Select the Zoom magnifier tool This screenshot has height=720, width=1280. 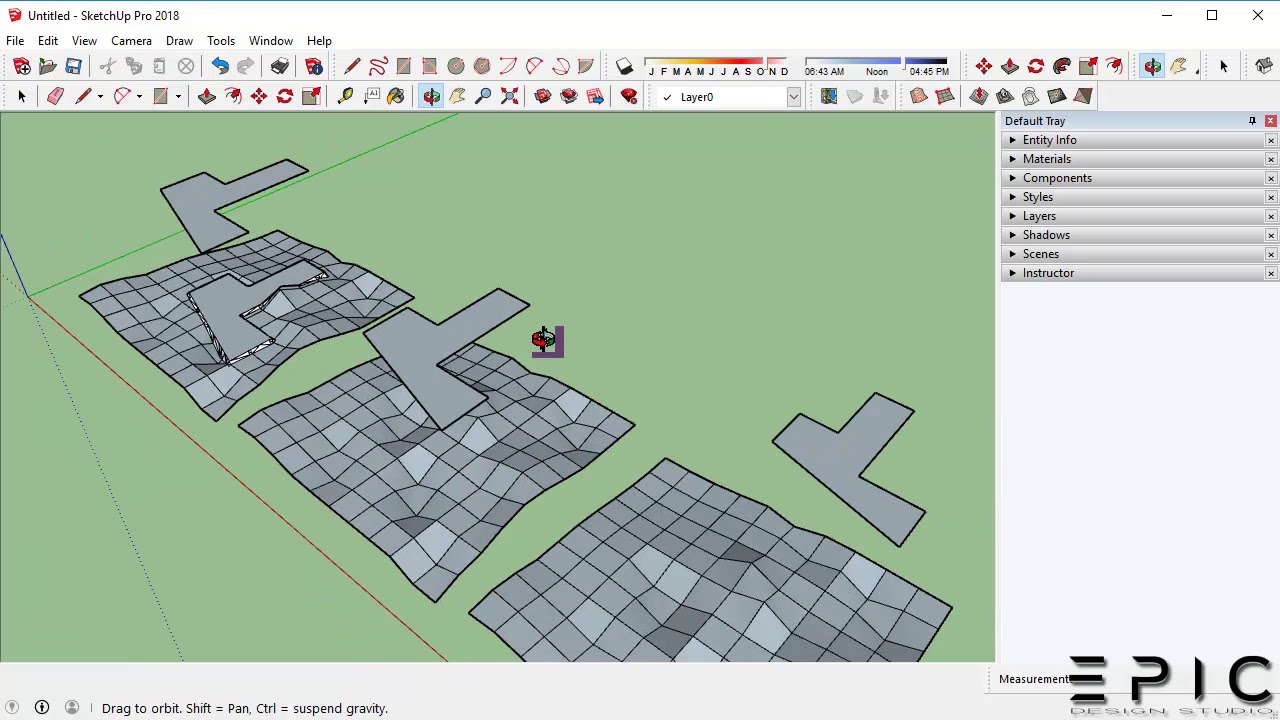483,96
